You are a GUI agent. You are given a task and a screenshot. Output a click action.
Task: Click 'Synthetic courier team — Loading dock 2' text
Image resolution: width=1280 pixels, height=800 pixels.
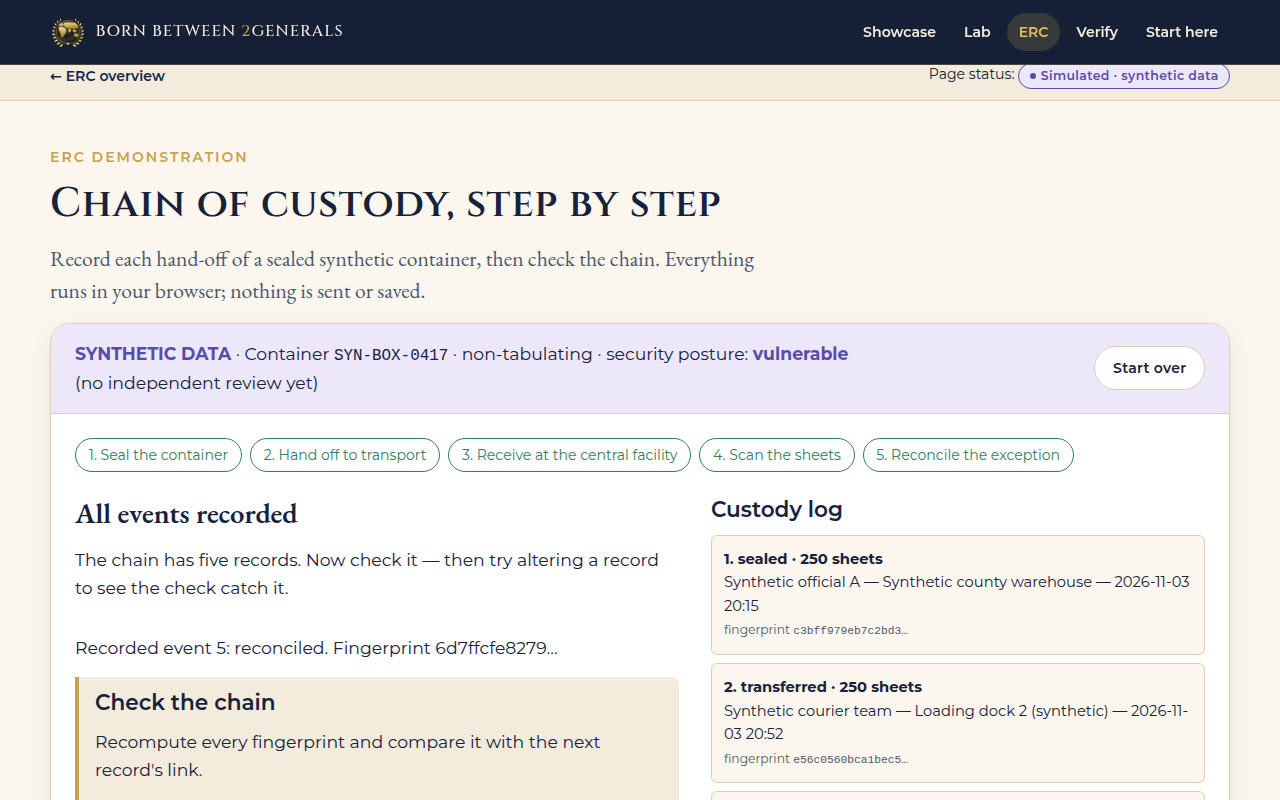click(956, 722)
